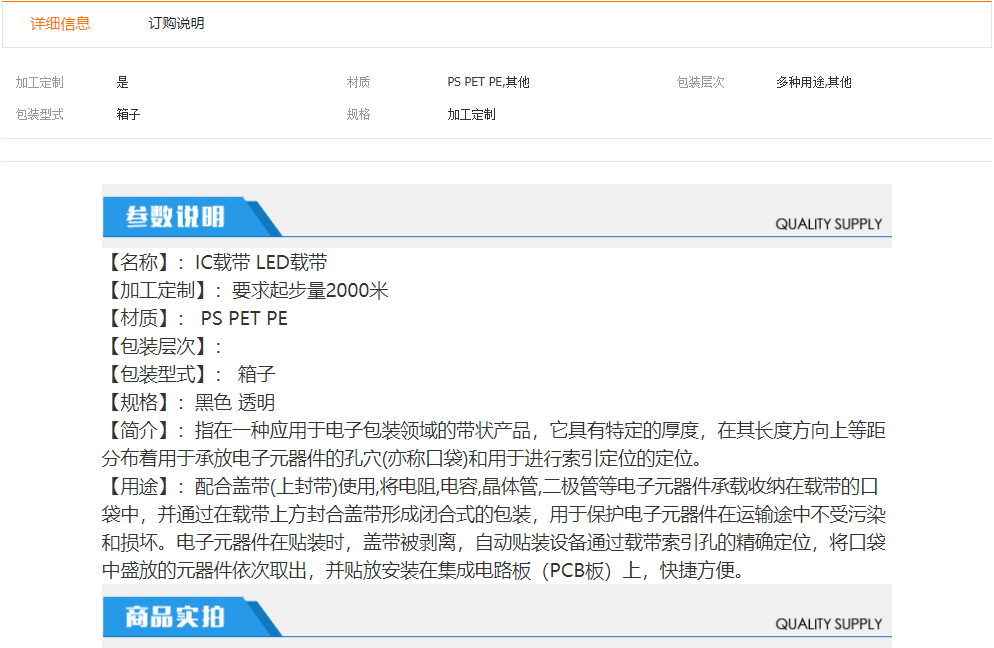Select the 包装层次 value '多种用途,其他'

pos(813,82)
